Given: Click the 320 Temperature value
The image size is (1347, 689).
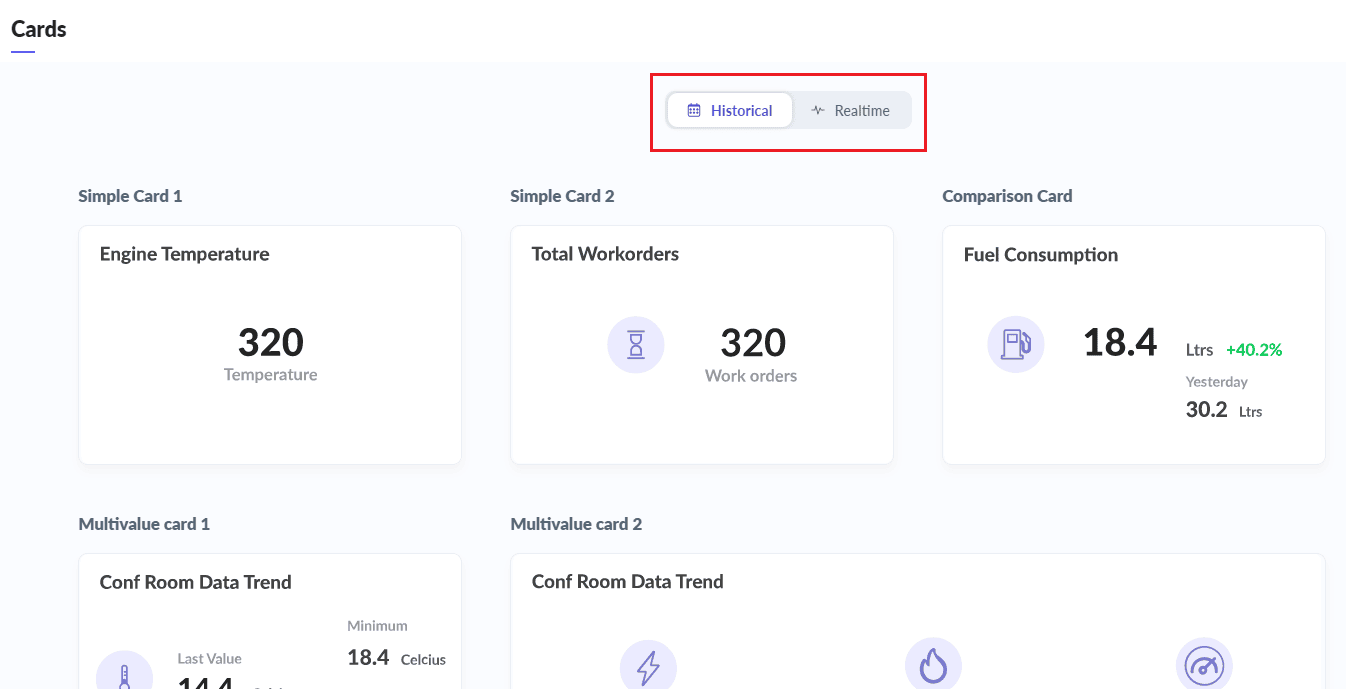Looking at the screenshot, I should tap(270, 343).
